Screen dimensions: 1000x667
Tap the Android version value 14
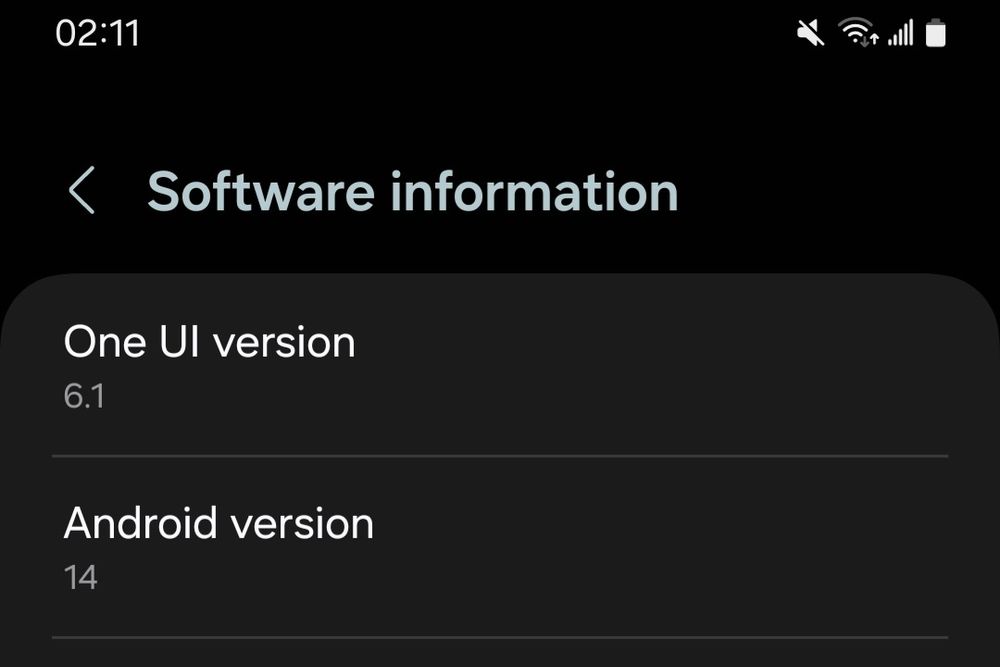pos(80,577)
